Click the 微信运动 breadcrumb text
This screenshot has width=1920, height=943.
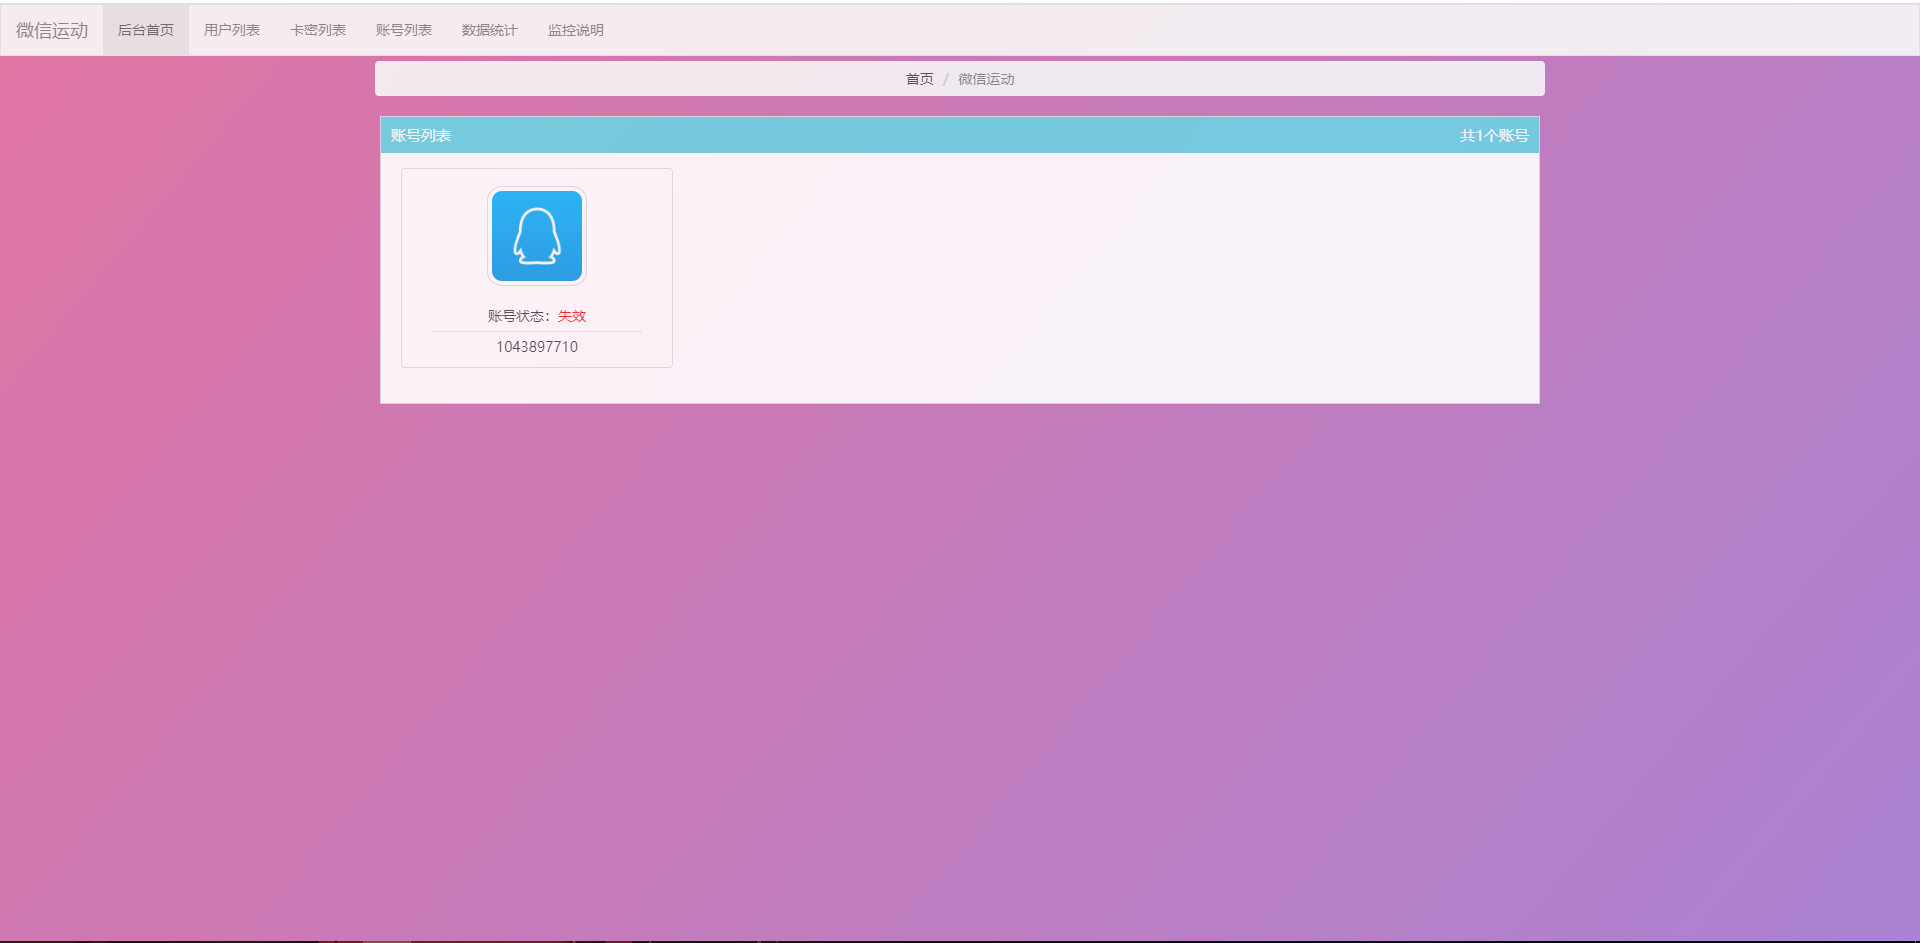pos(986,79)
